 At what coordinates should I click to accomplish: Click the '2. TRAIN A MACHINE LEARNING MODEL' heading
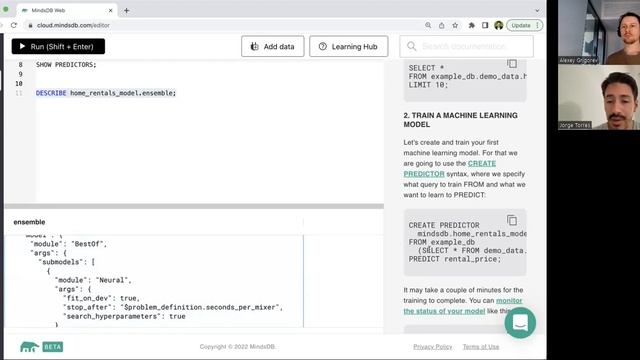click(460, 120)
